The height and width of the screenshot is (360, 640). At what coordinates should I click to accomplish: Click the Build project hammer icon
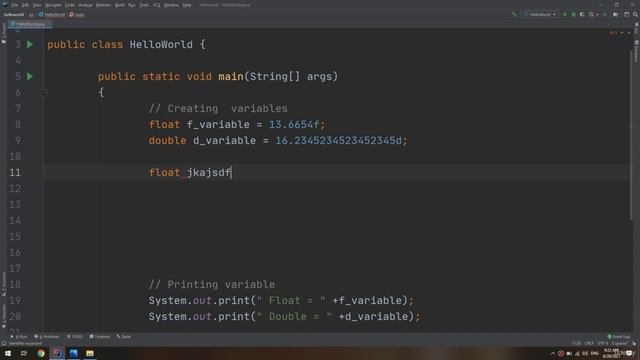click(x=514, y=14)
